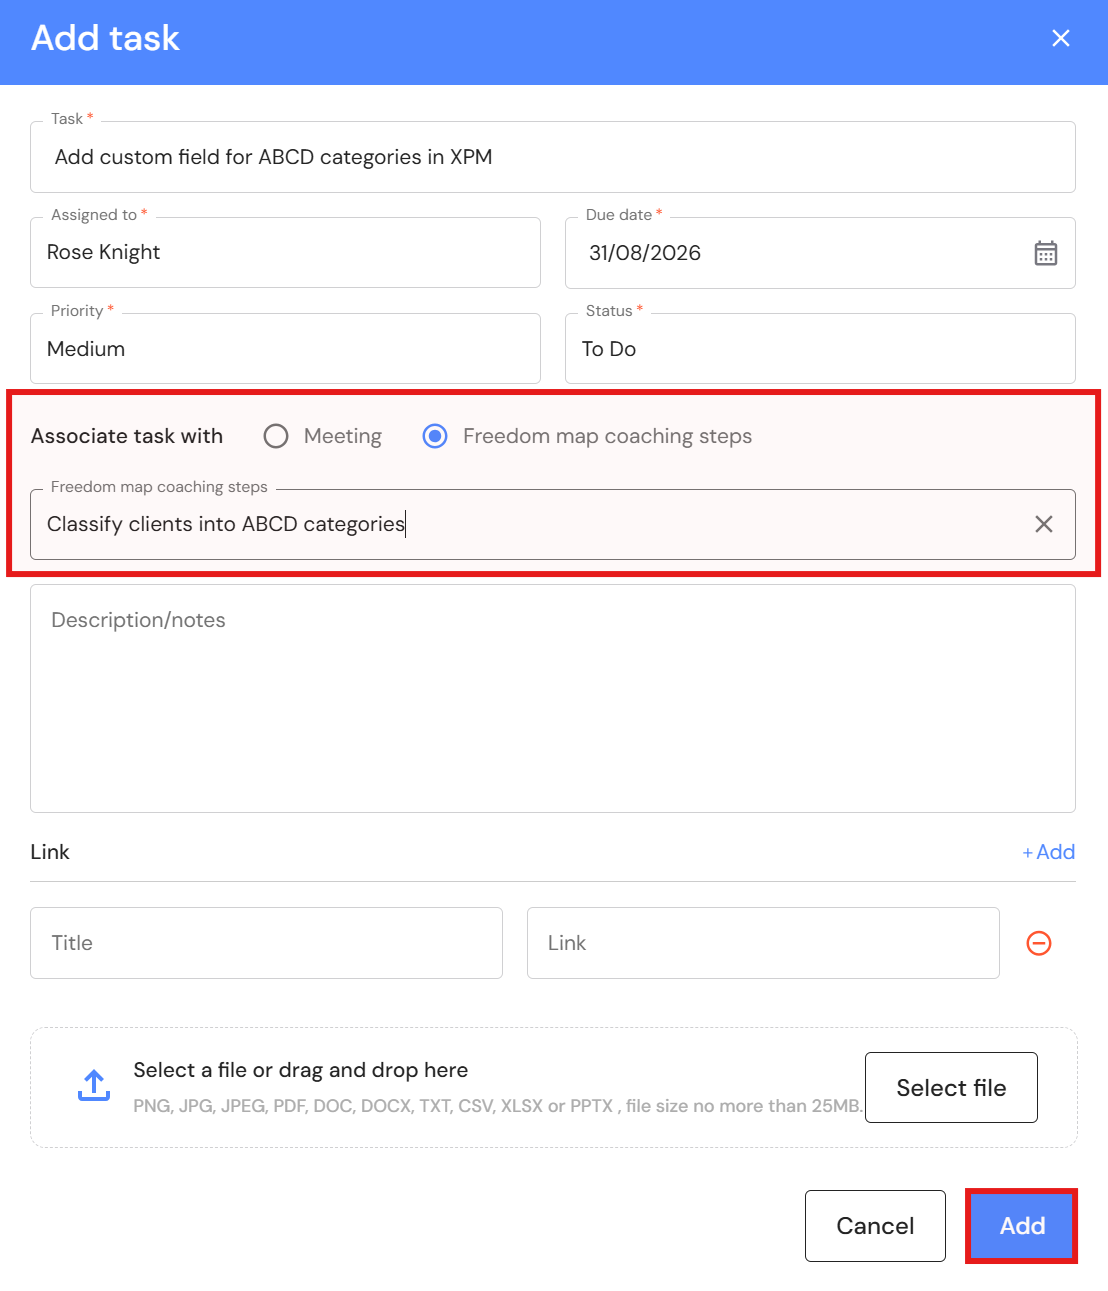
Task: Click the +Add link for links
Action: click(1048, 852)
